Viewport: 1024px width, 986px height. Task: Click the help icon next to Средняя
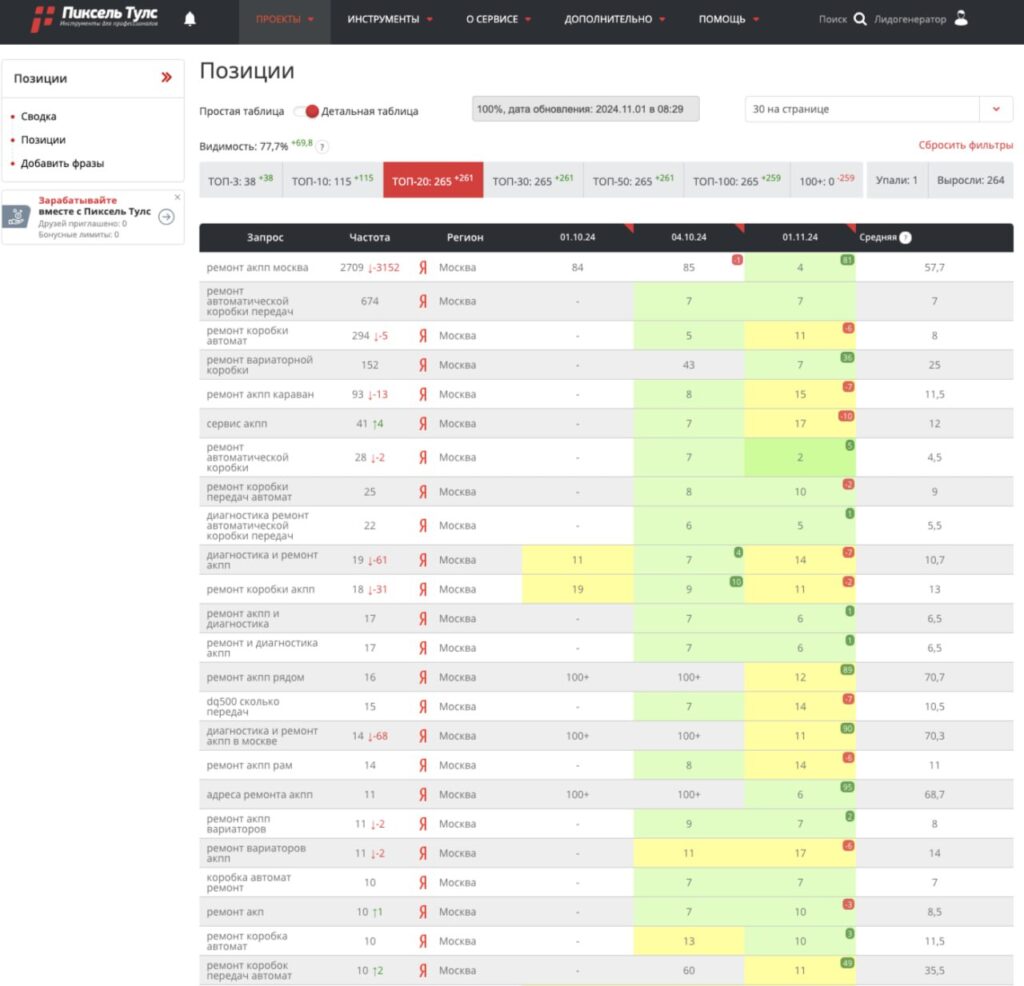(x=905, y=238)
